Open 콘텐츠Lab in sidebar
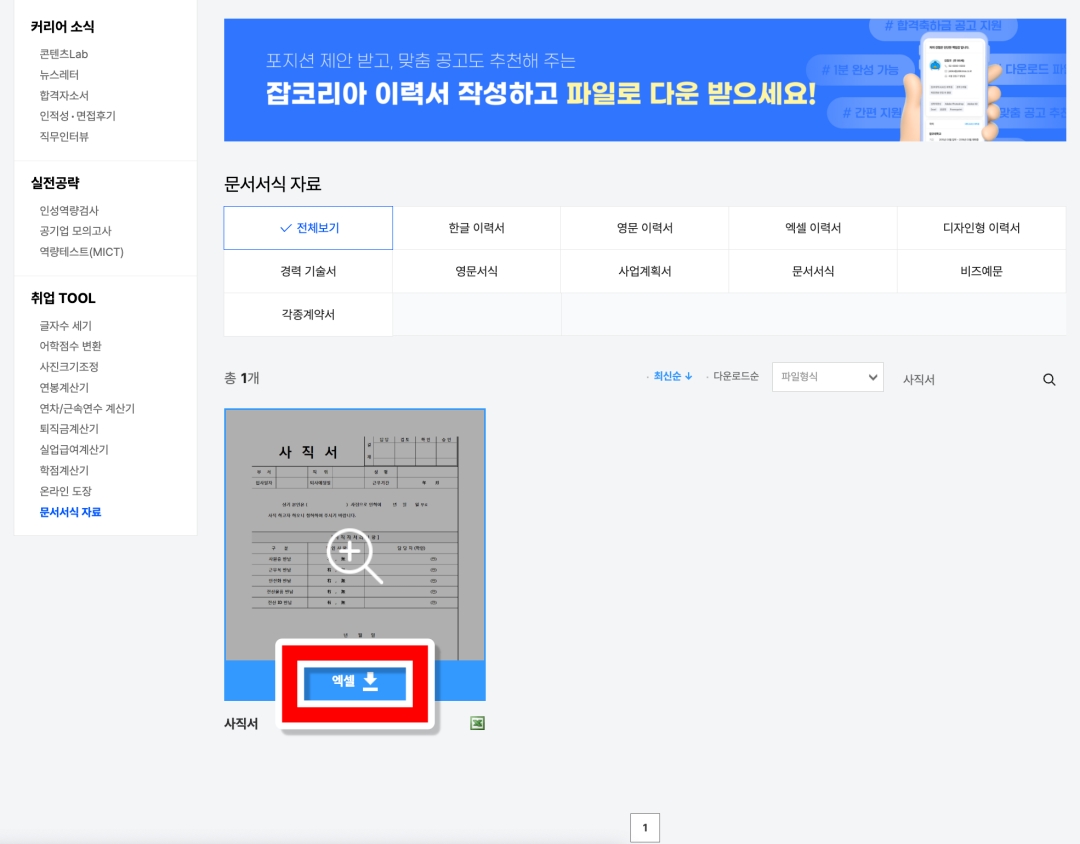Viewport: 1080px width, 844px height. [63, 54]
